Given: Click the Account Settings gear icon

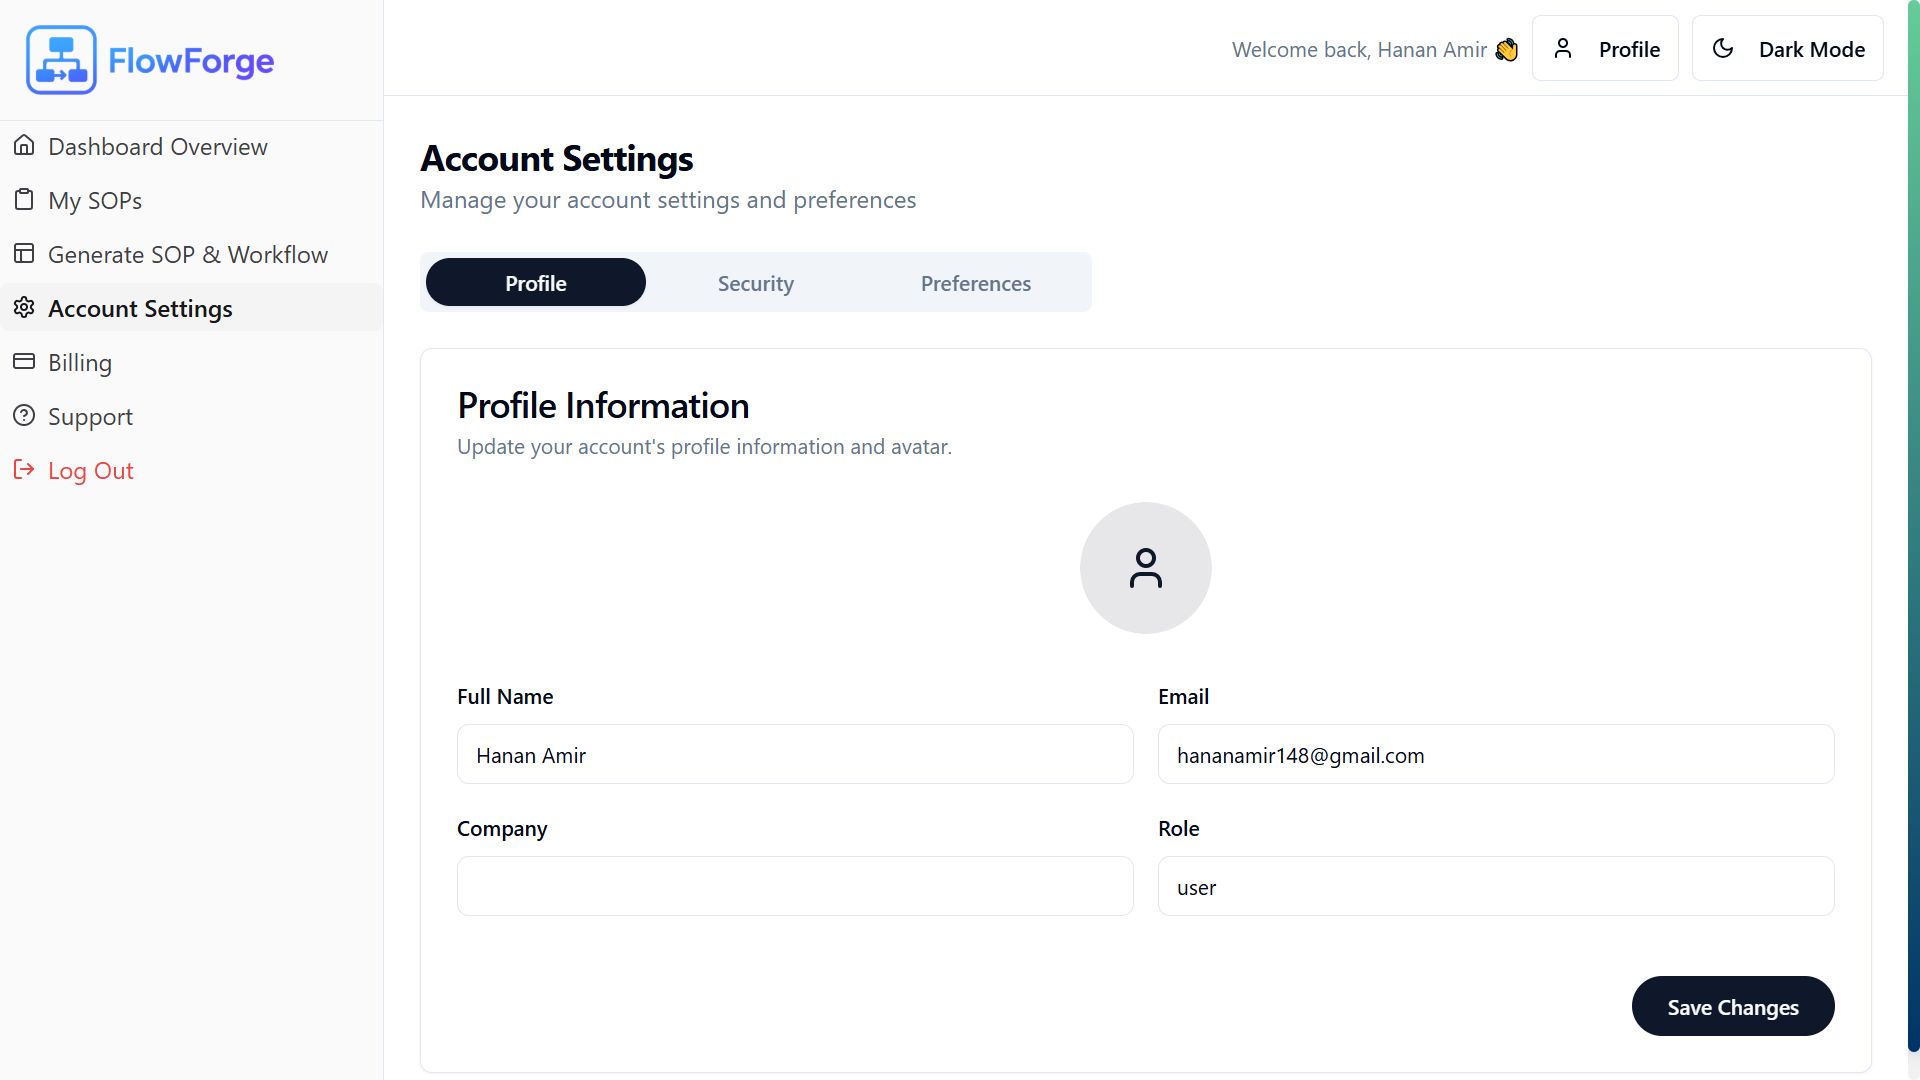Looking at the screenshot, I should 24,308.
